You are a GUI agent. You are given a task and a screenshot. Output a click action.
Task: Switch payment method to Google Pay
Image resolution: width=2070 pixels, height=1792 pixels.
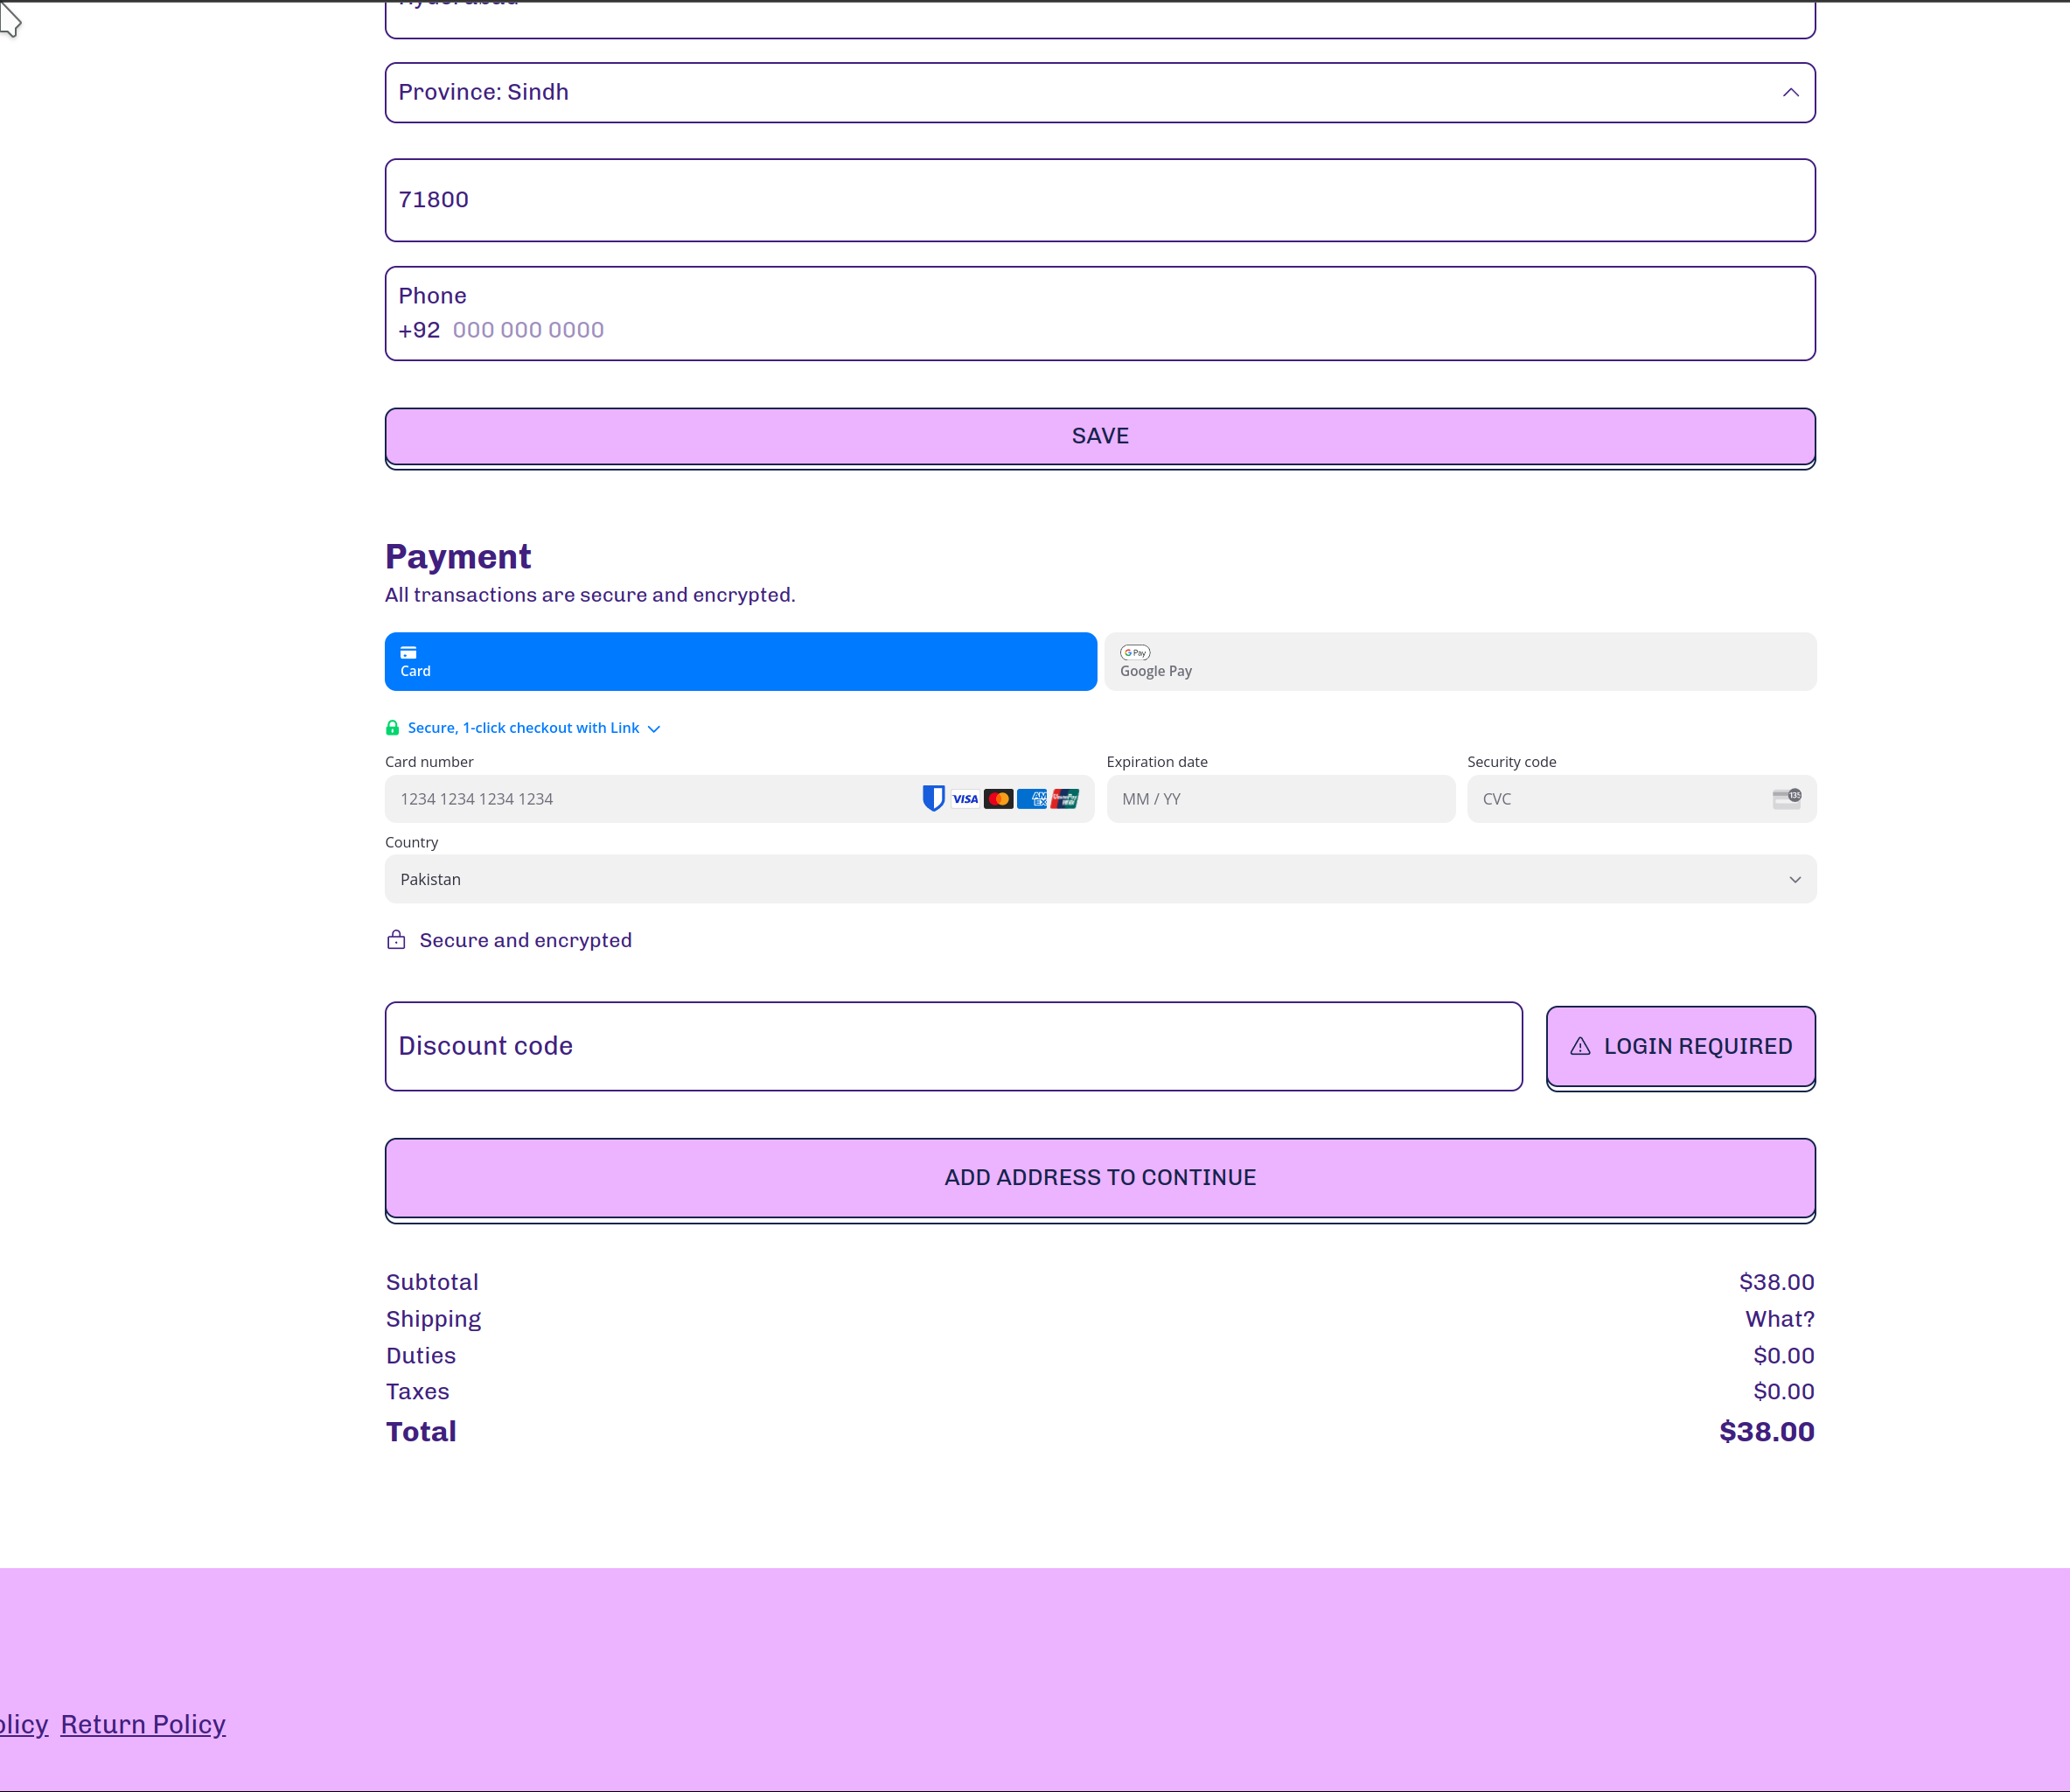tap(1460, 661)
